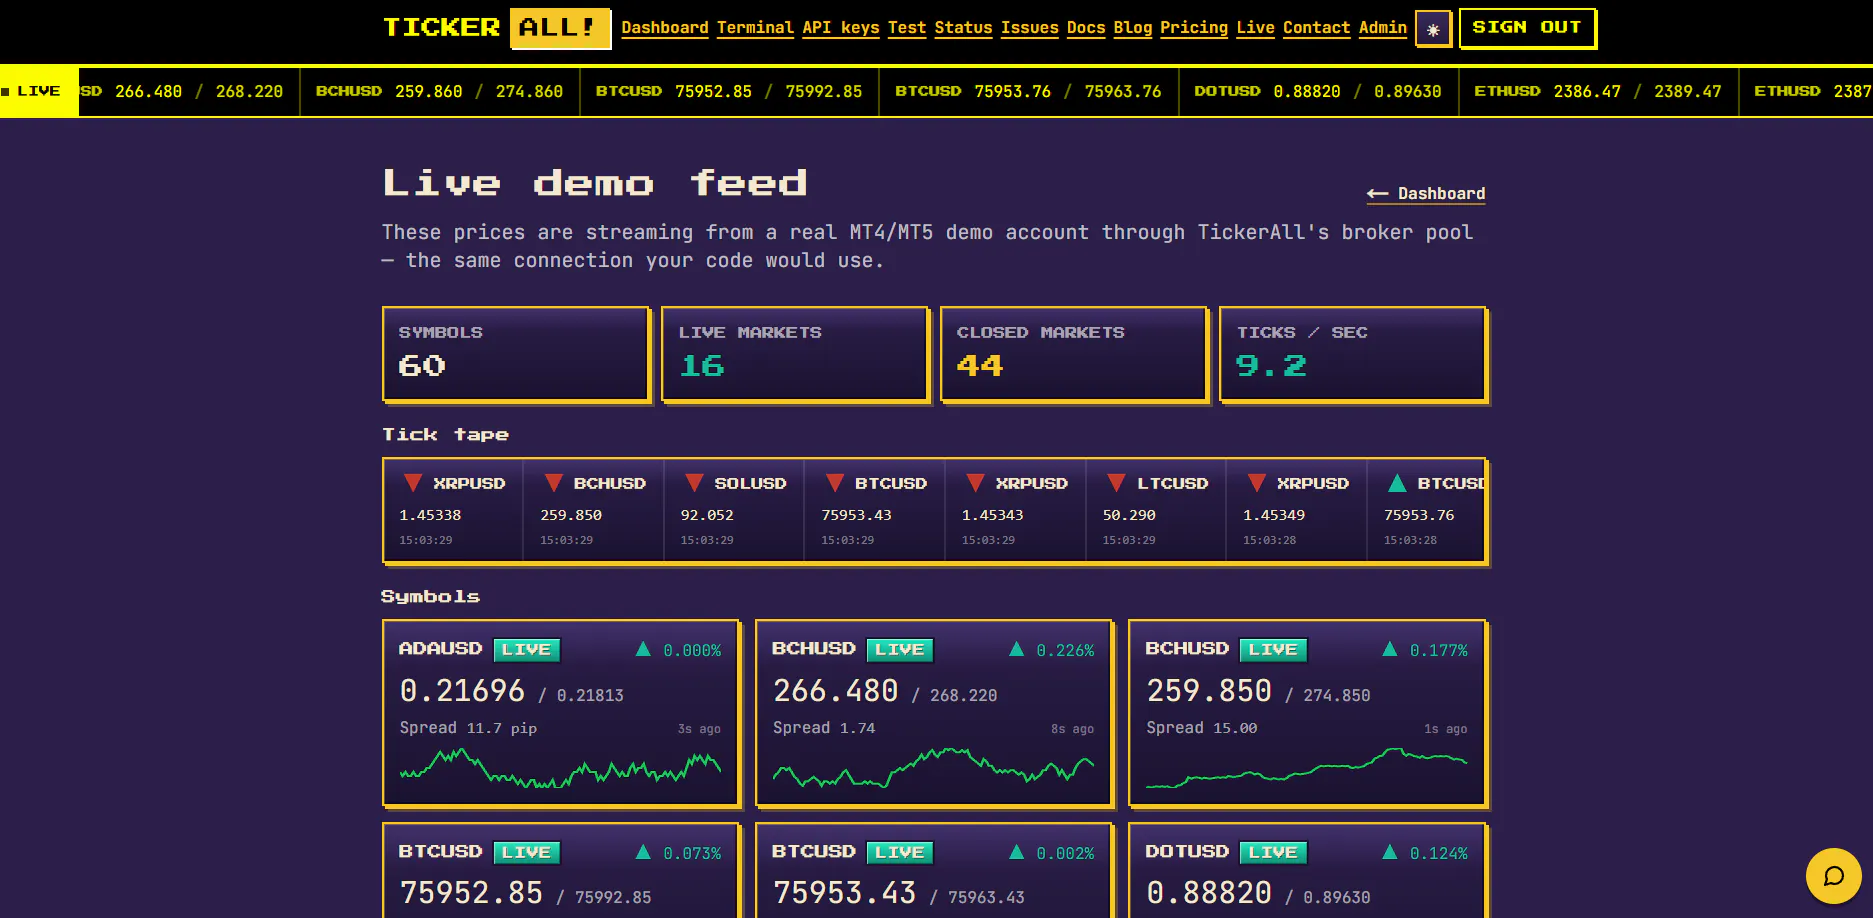Open the Admin nav link
Viewport: 1873px width, 918px height.
[1383, 28]
